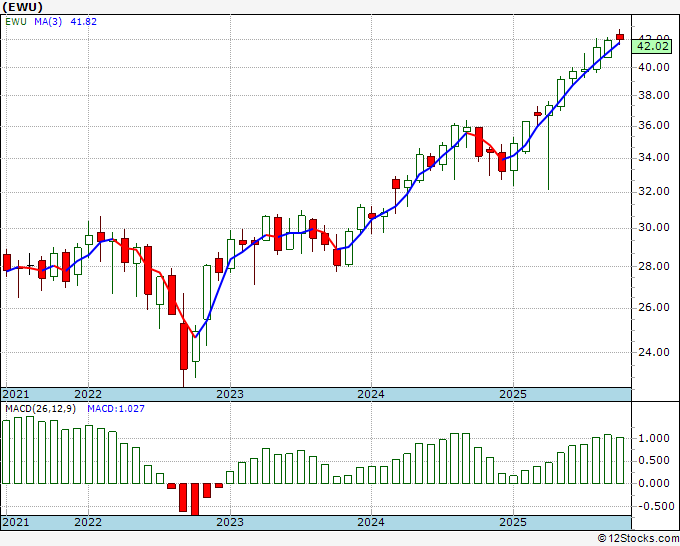Image resolution: width=680 pixels, height=546 pixels.
Task: Click the (EWU) chart title
Action: pos(23,7)
